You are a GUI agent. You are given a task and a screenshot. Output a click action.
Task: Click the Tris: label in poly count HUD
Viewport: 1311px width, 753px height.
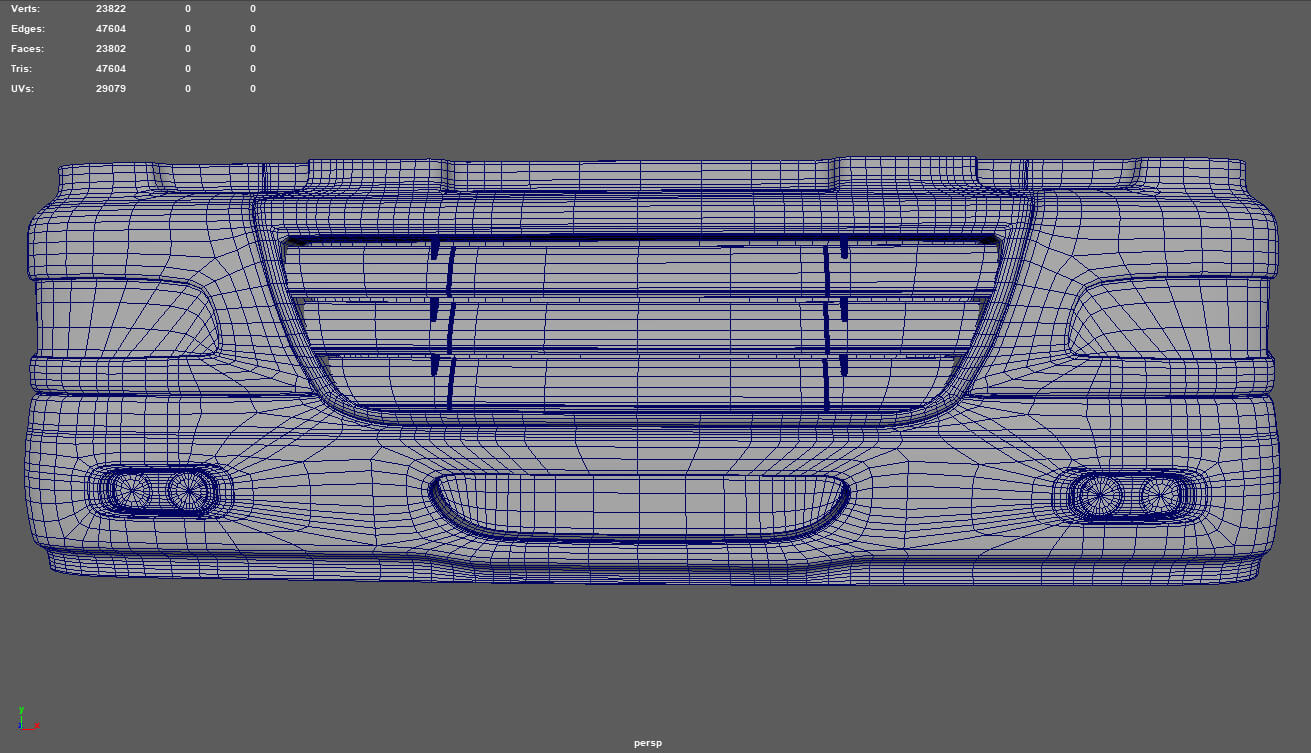22,69
